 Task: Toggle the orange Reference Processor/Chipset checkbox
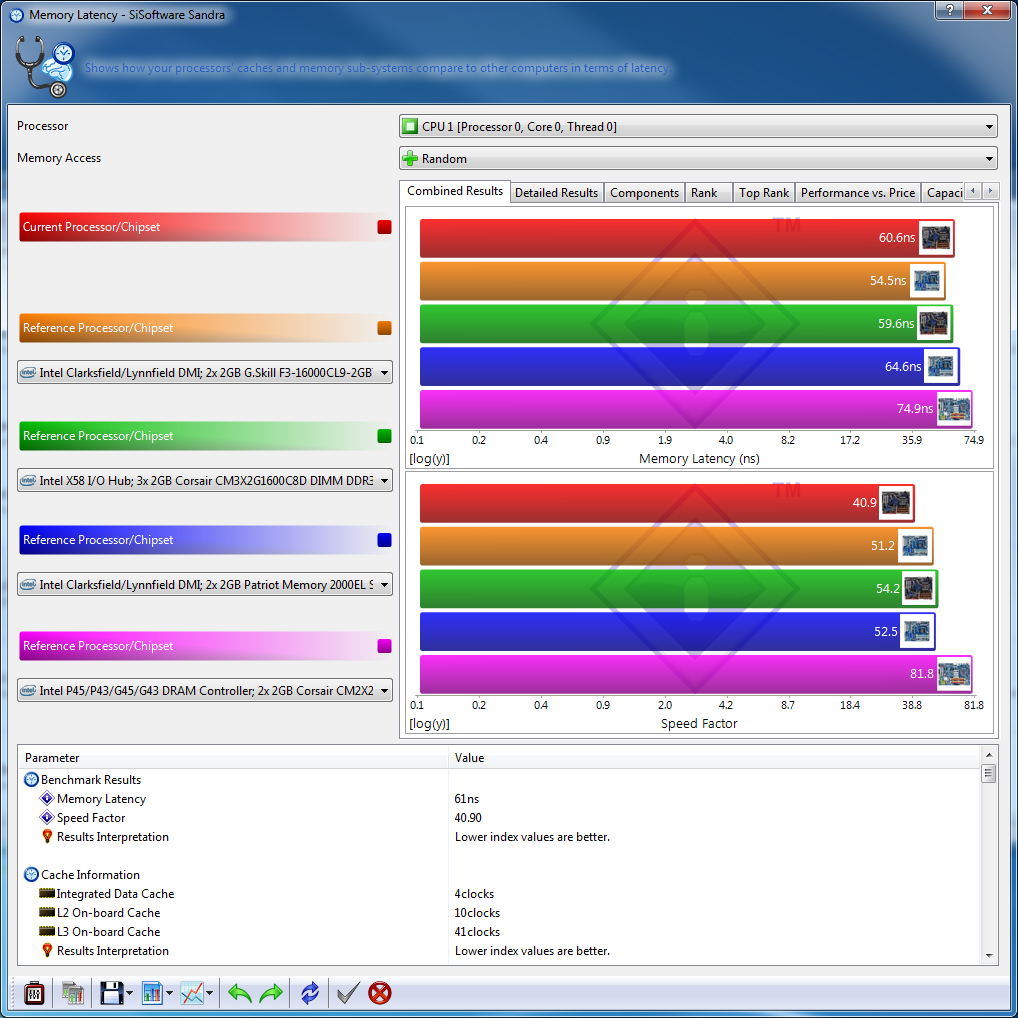pyautogui.click(x=384, y=328)
